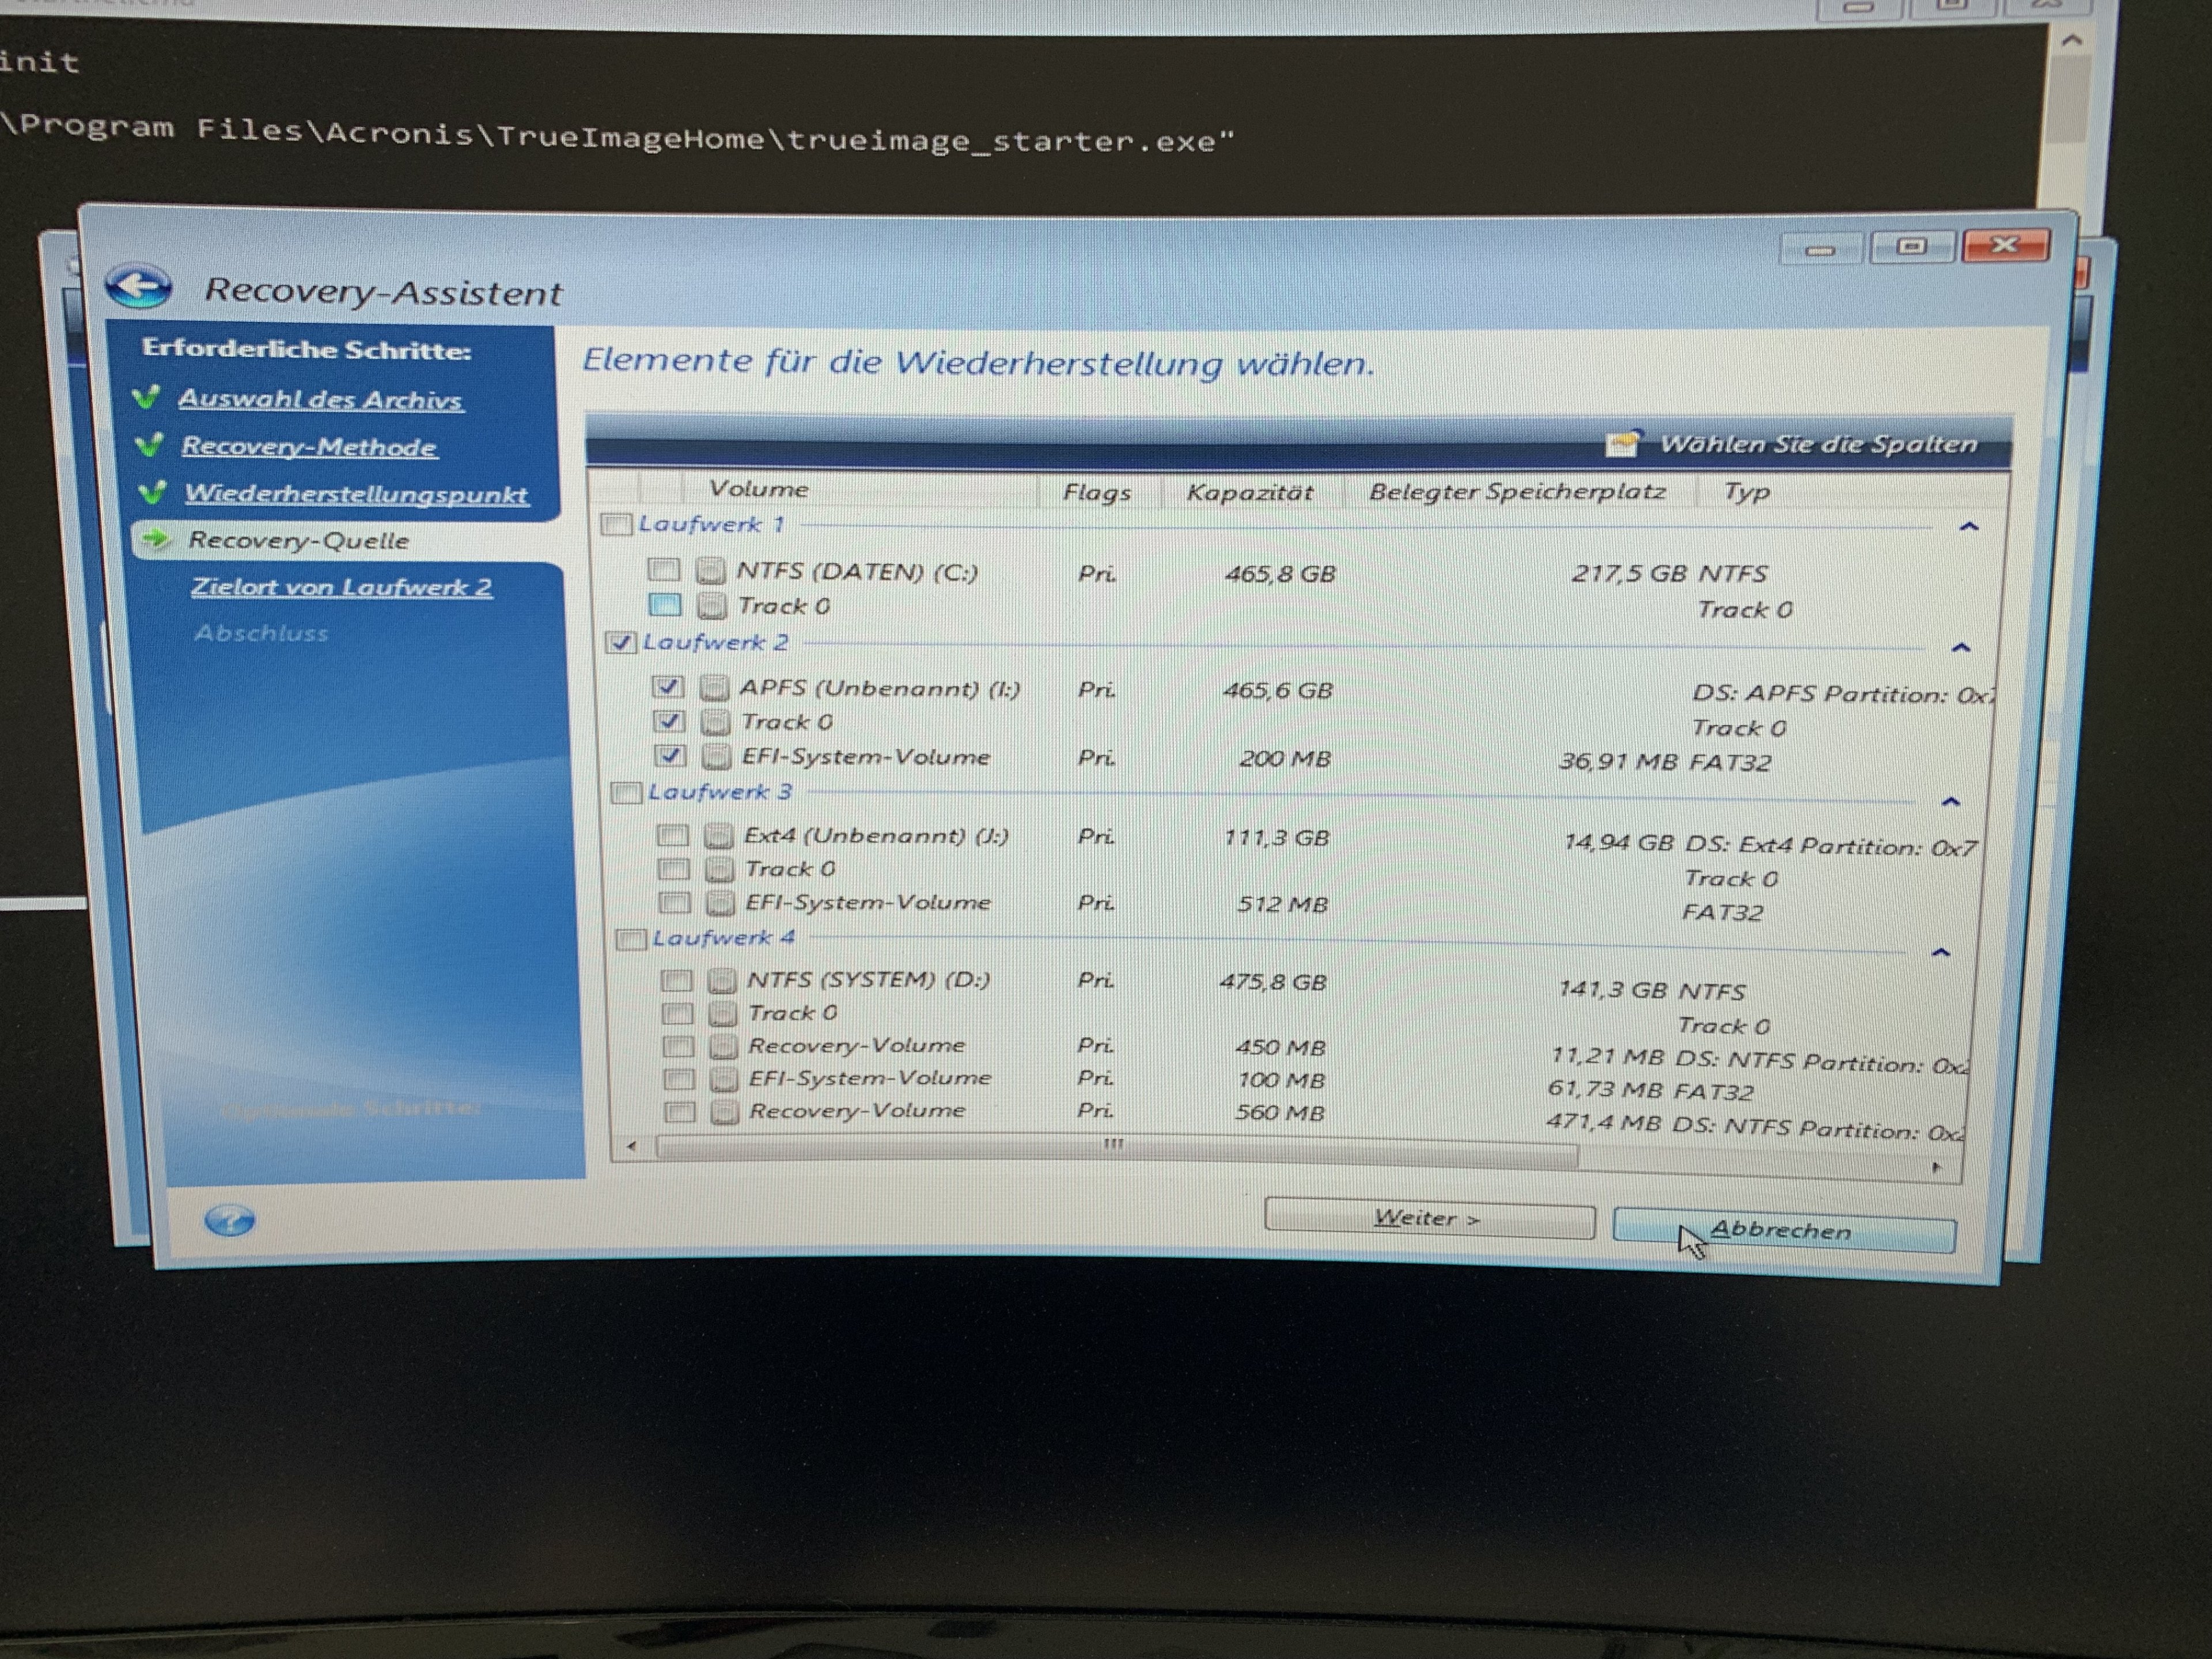Check the Laufwerk 1 checkbox

616,524
